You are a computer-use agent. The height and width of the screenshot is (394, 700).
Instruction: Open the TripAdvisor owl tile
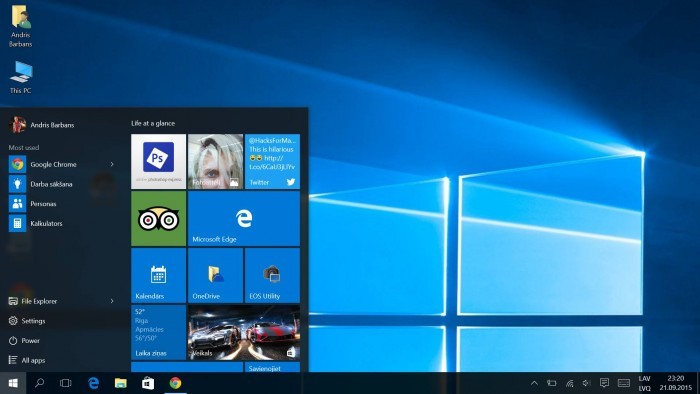click(x=158, y=219)
